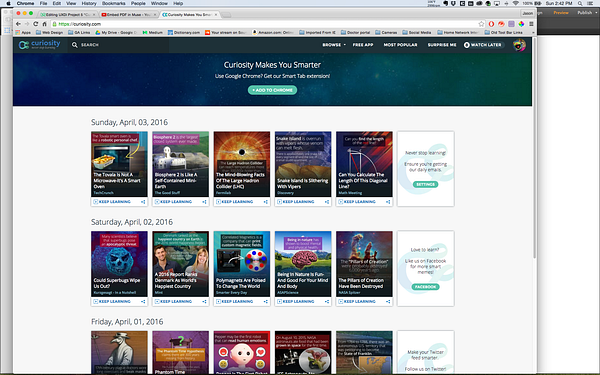Image resolution: width=600 pixels, height=375 pixels.
Task: Keep Learning on Polymagnets card
Action: click(235, 302)
